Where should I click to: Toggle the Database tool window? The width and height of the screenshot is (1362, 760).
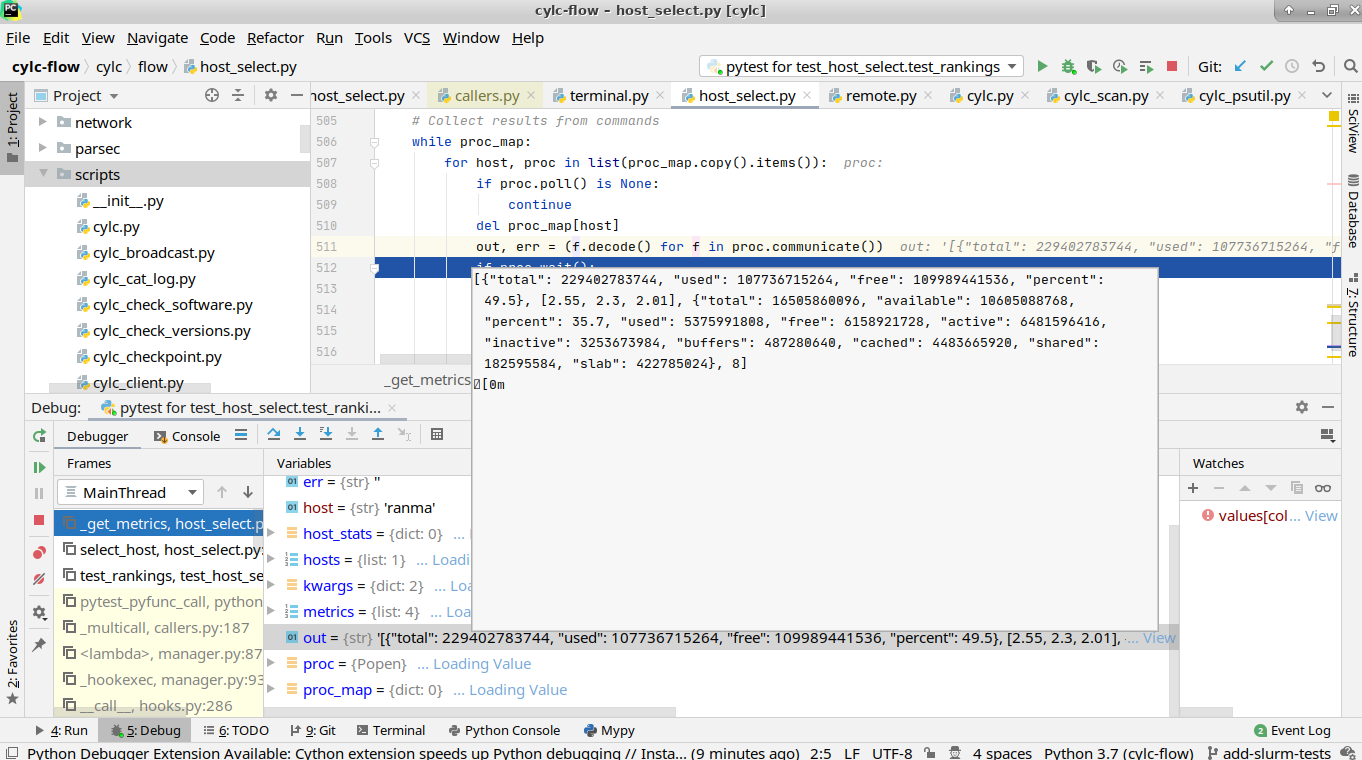(x=1352, y=210)
